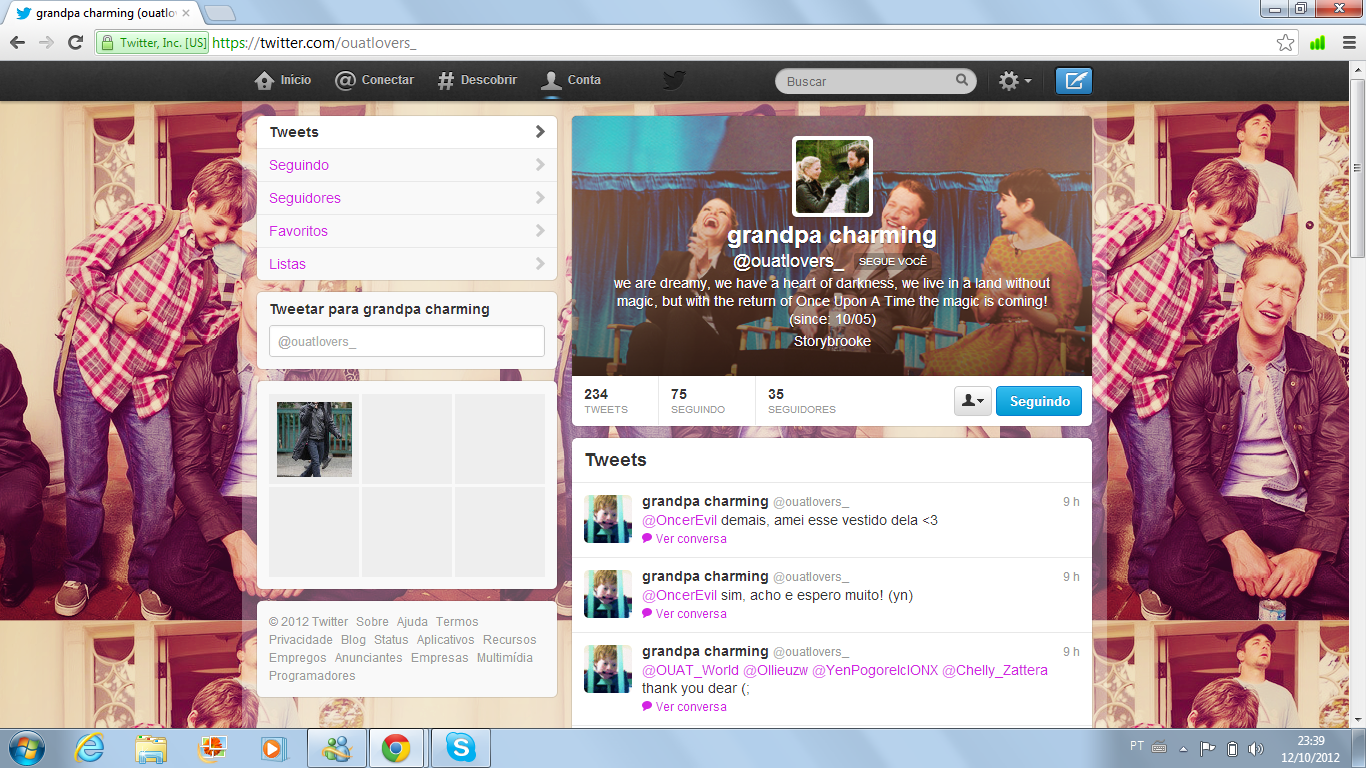Viewport: 1366px width, 768px height.
Task: Open the Ajuda footer link
Action: pos(412,622)
